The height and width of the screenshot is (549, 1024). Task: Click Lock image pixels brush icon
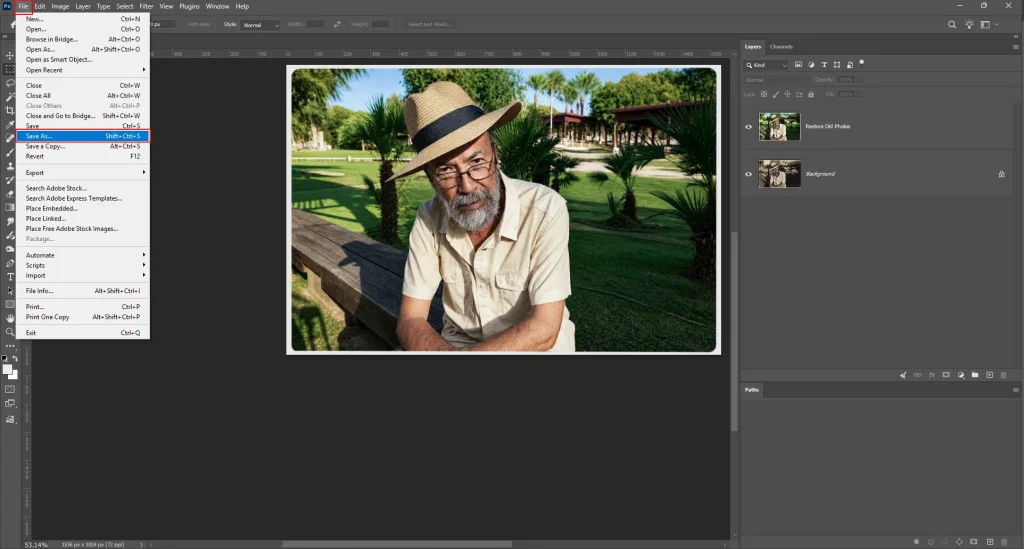click(776, 94)
